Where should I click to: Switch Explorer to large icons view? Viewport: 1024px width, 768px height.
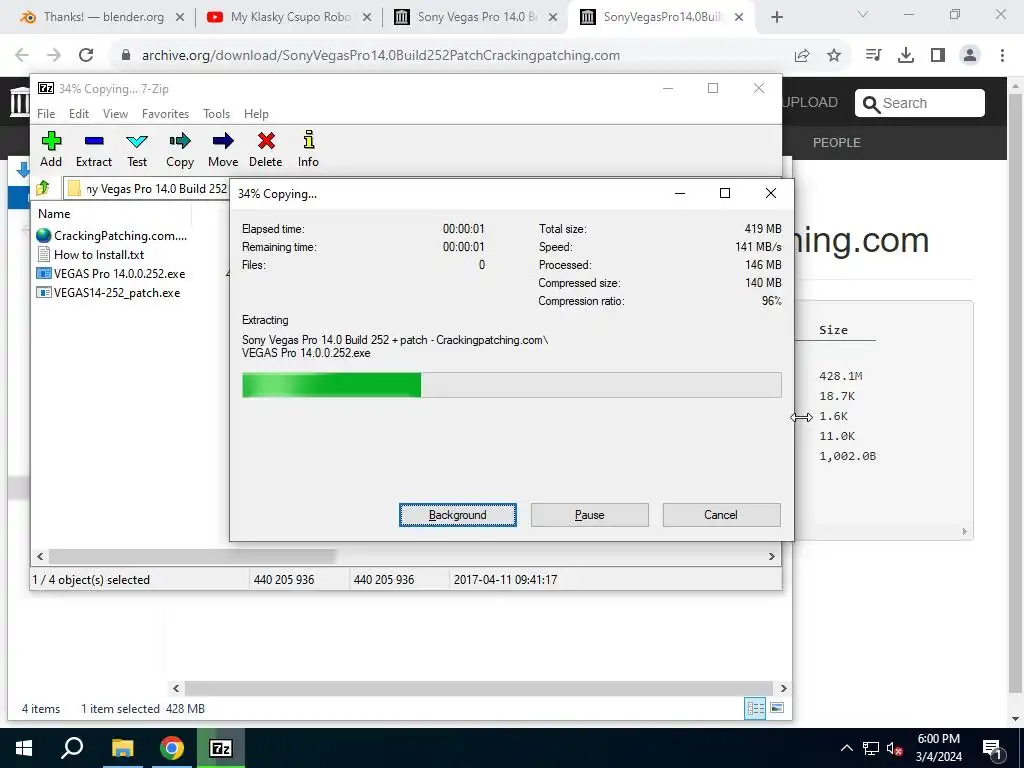point(777,708)
